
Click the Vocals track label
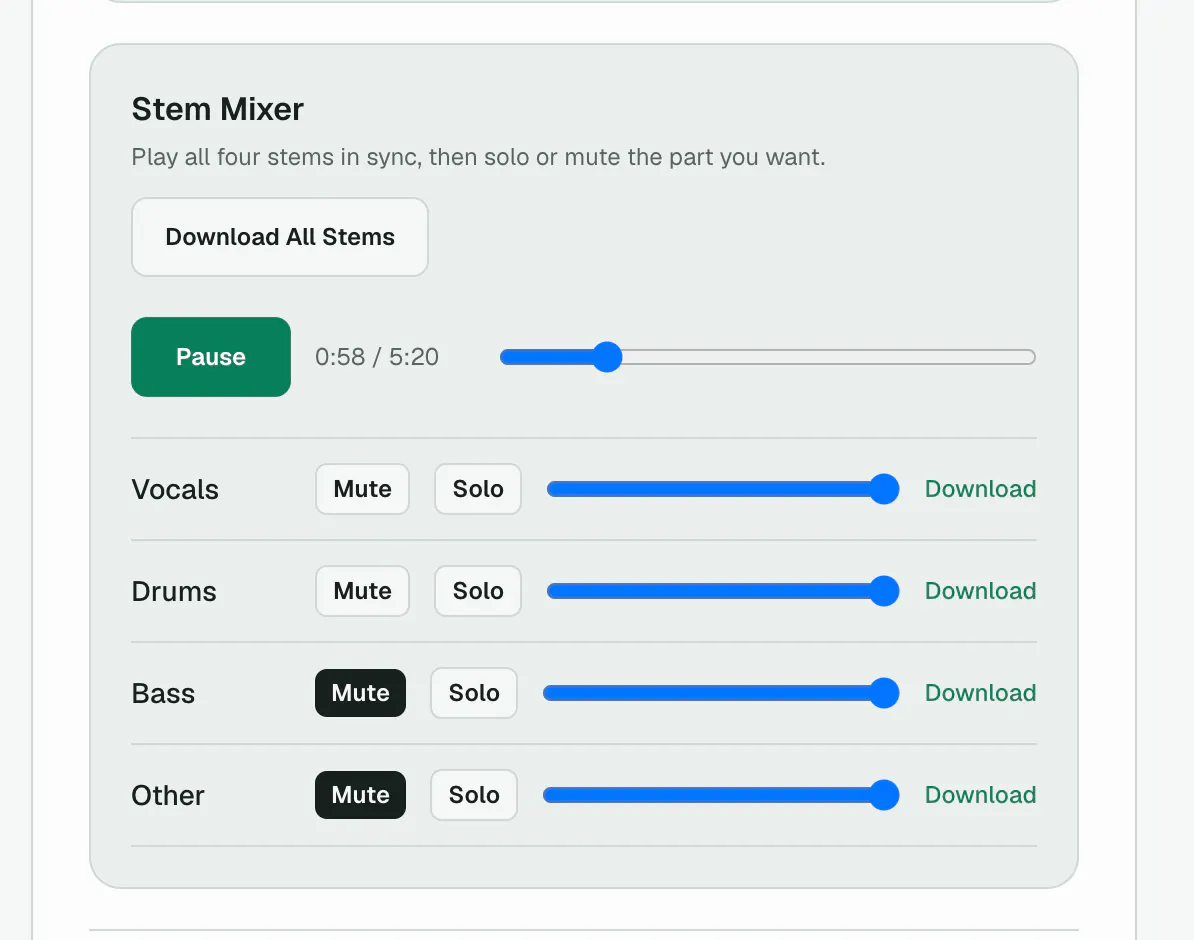(x=175, y=489)
